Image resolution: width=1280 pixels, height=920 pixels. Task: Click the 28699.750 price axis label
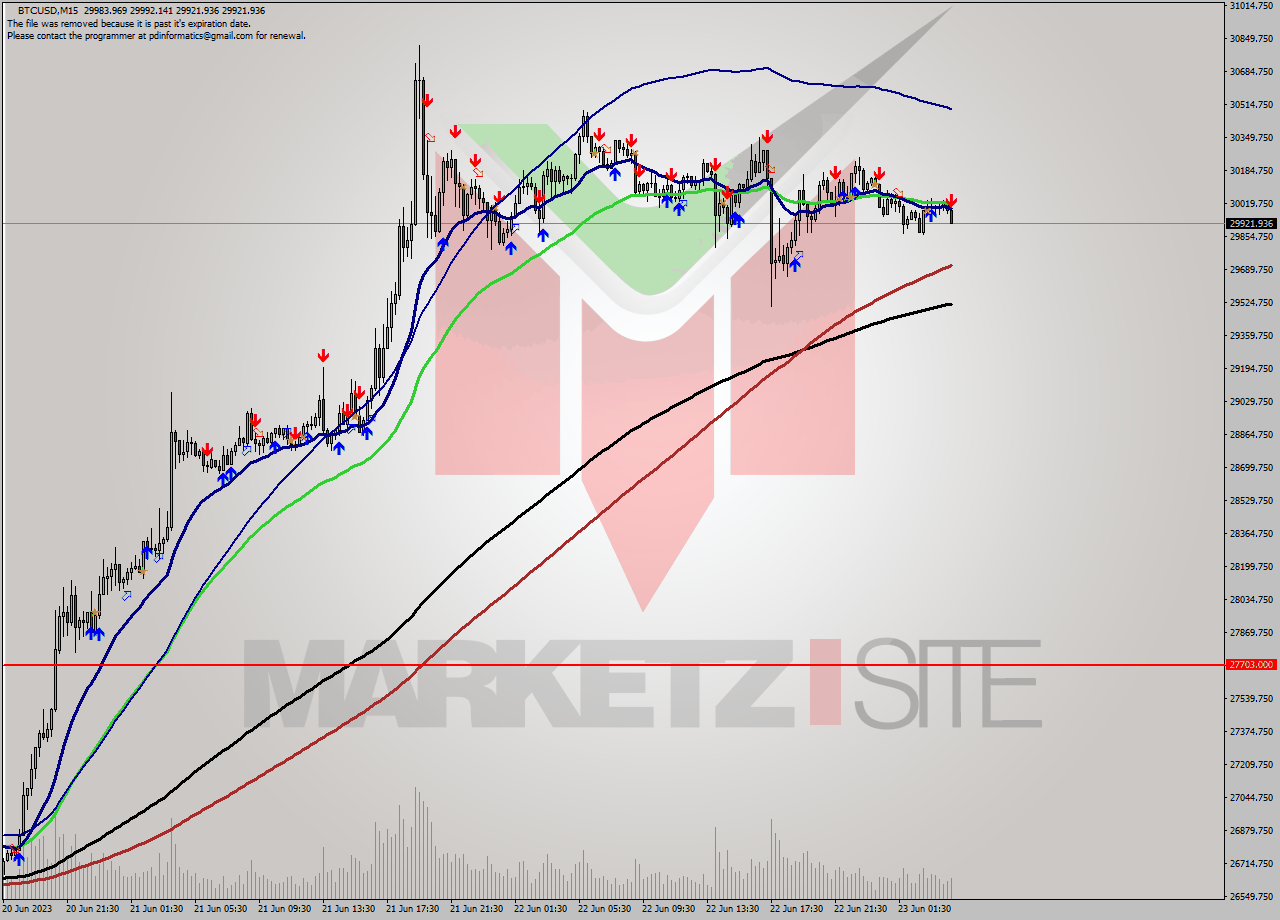(1251, 468)
